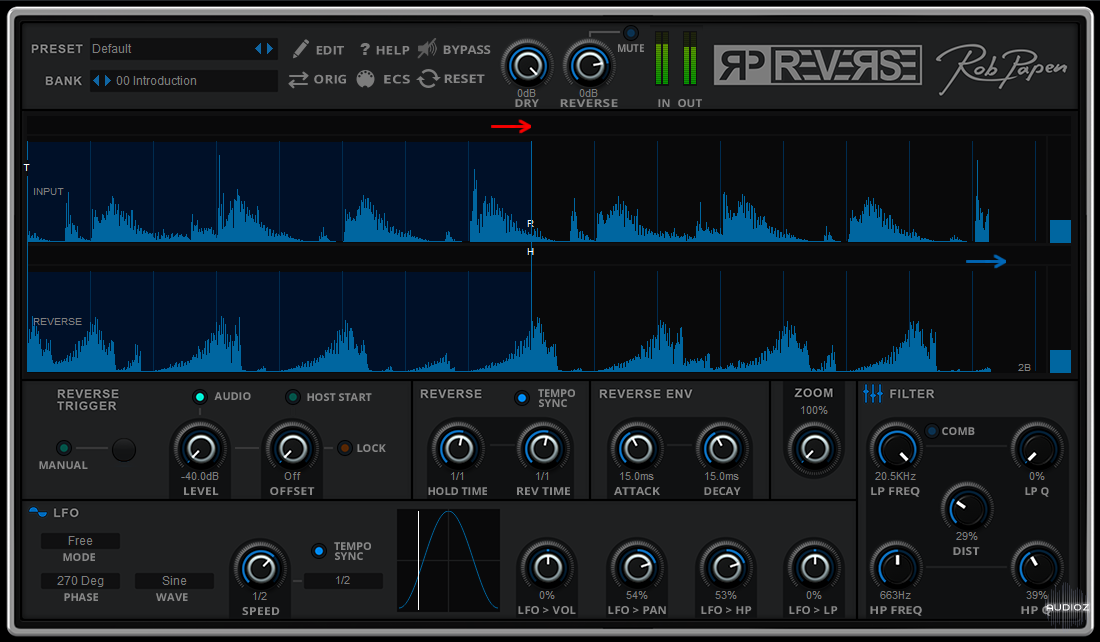The image size is (1100, 642).
Task: Click the HP FREQ knob
Action: point(896,567)
